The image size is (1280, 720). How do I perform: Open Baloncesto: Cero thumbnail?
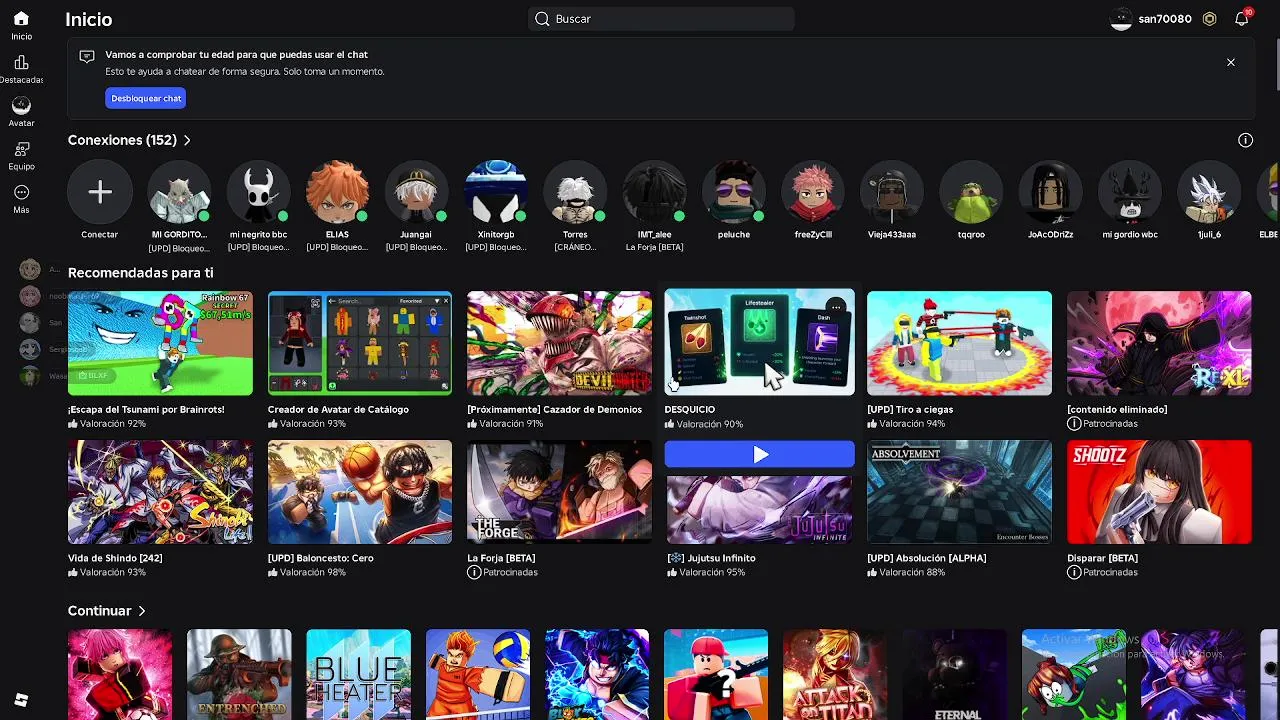tap(360, 492)
